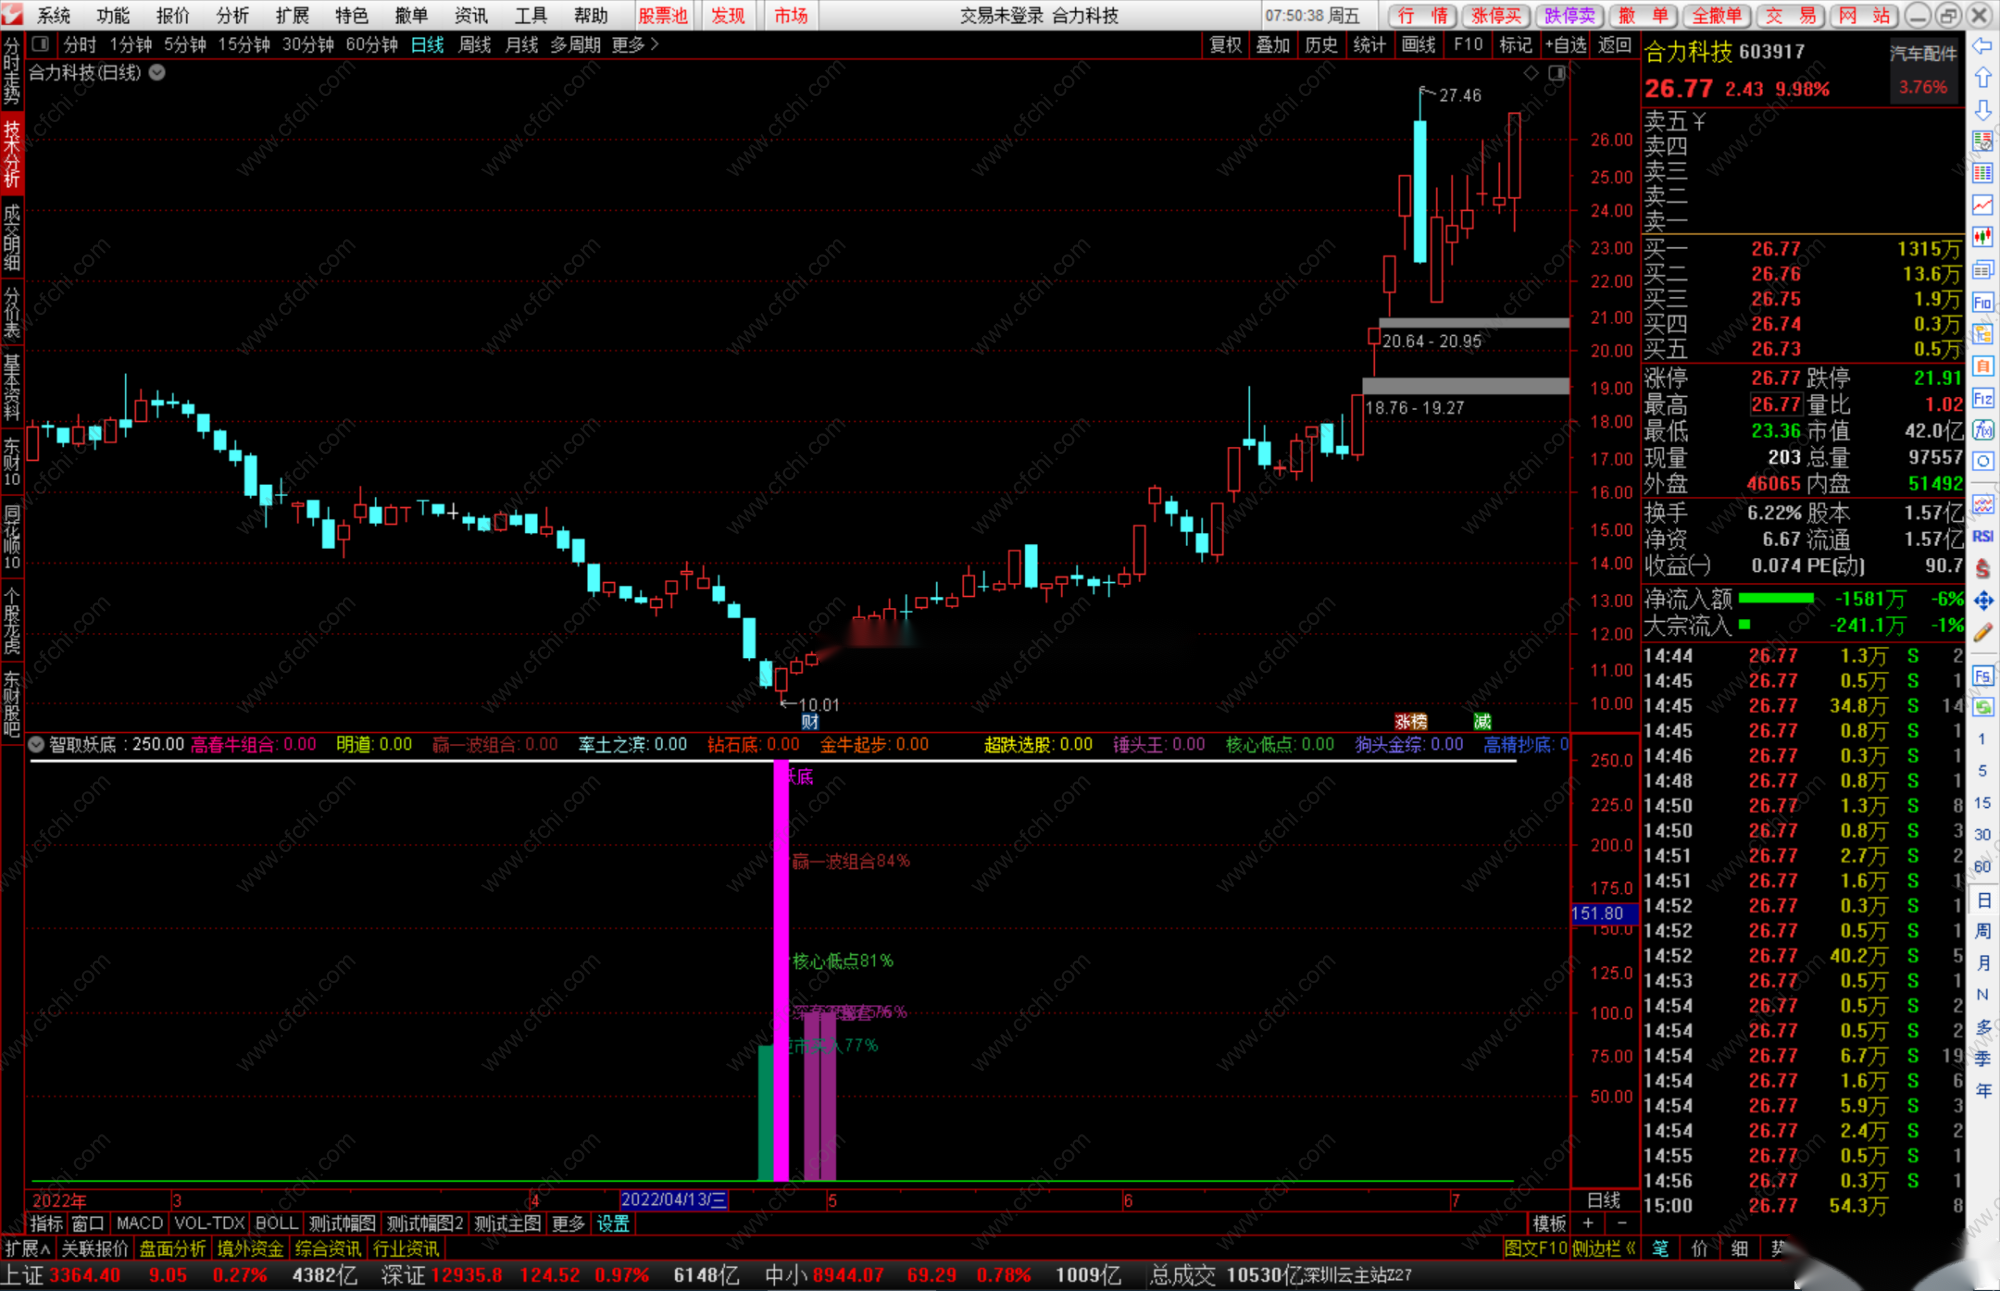Click the 2022/04/13 date marker on timeline
Screen dimensions: 2000x1291
click(x=673, y=1200)
